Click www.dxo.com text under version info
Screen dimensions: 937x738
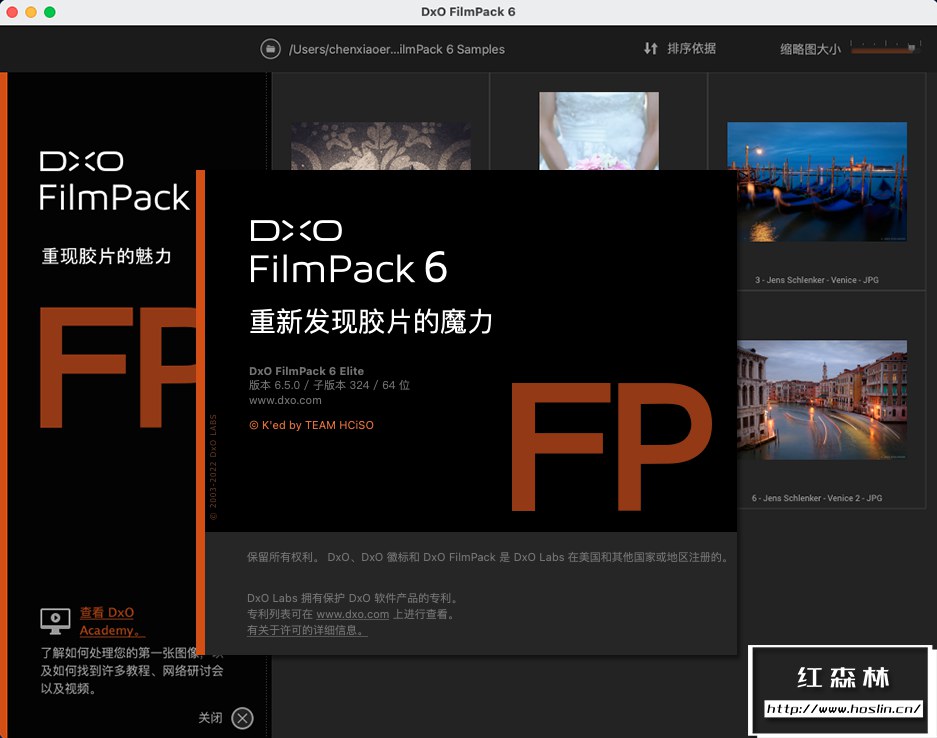pyautogui.click(x=285, y=400)
